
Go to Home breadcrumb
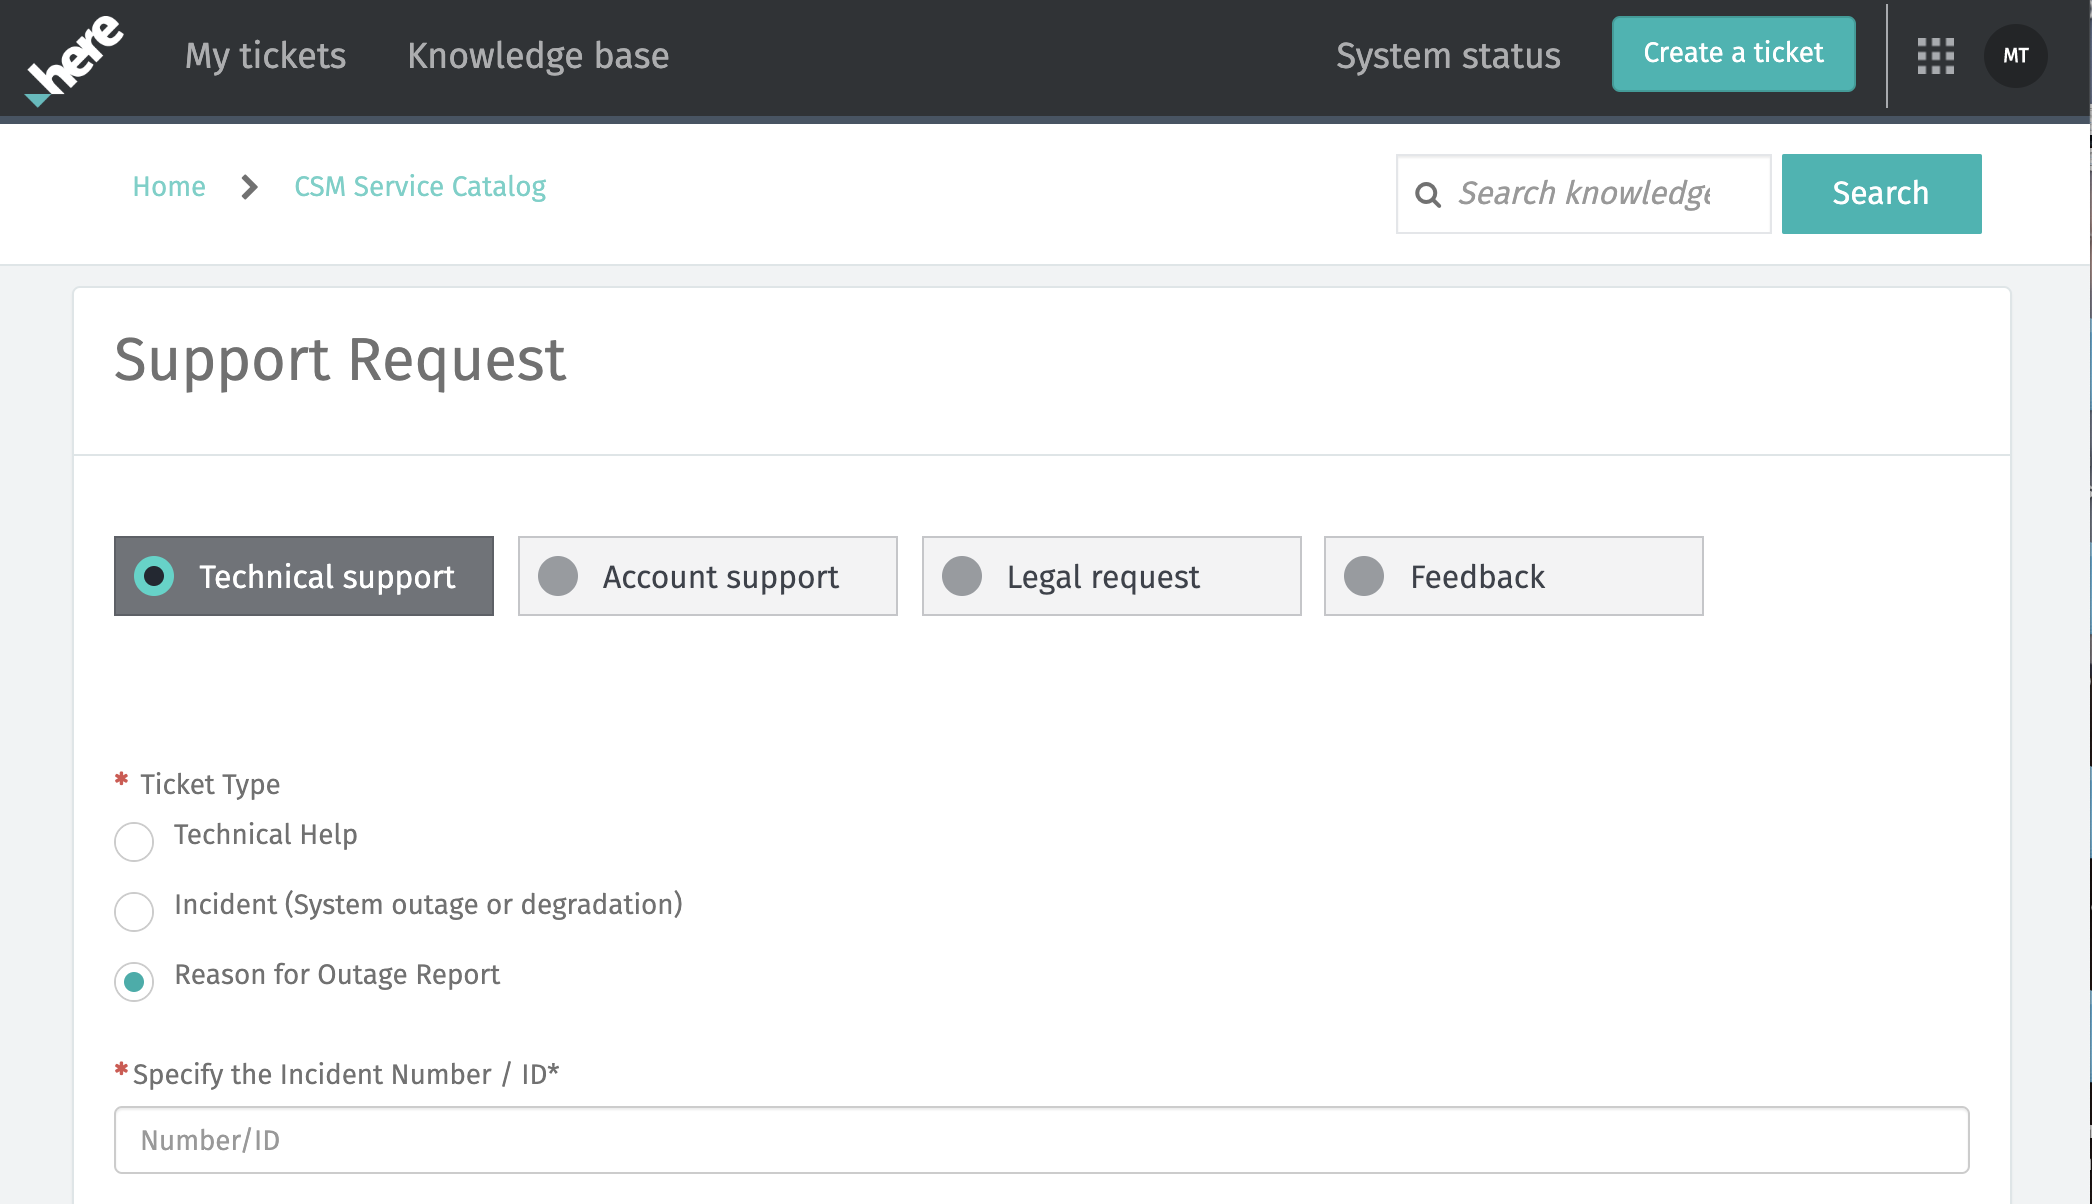169,187
